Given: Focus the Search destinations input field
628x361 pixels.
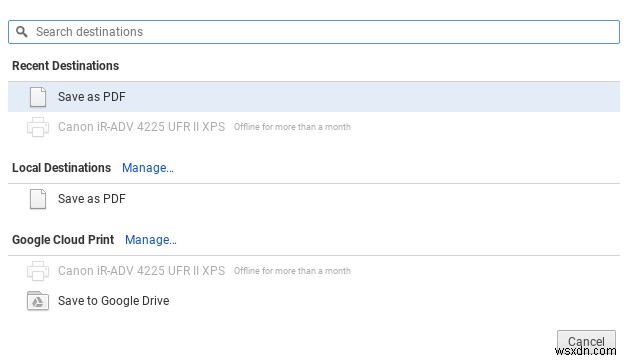Looking at the screenshot, I should click(x=314, y=32).
